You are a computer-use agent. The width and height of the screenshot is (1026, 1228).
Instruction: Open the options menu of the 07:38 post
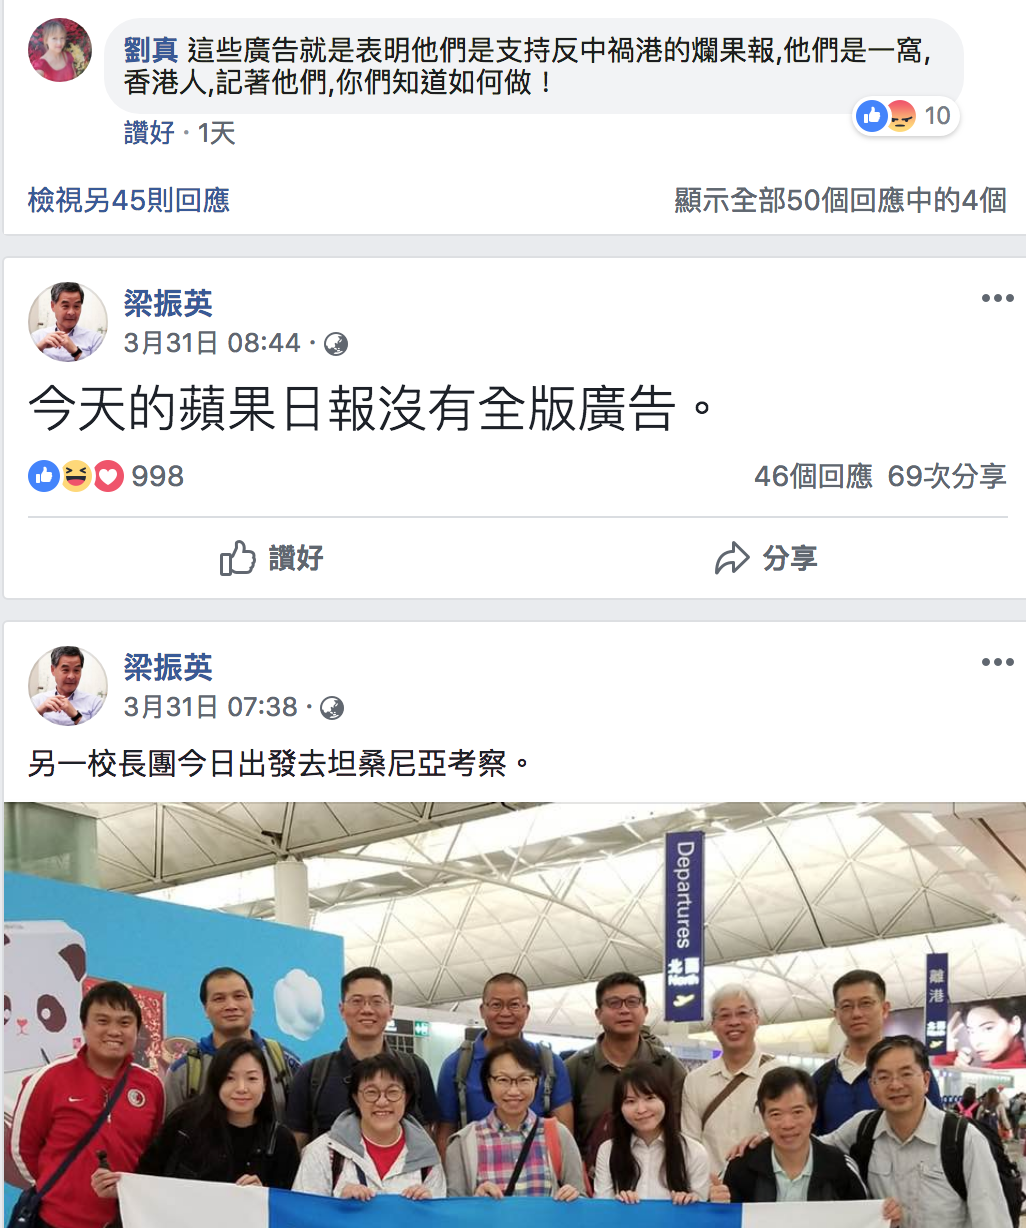(x=997, y=663)
